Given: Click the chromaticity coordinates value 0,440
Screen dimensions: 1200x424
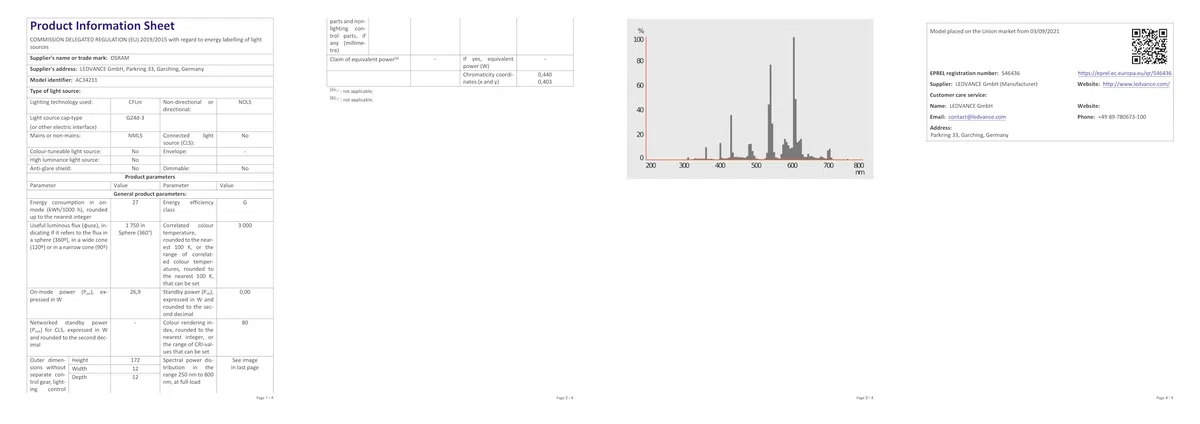Looking at the screenshot, I should (545, 75).
